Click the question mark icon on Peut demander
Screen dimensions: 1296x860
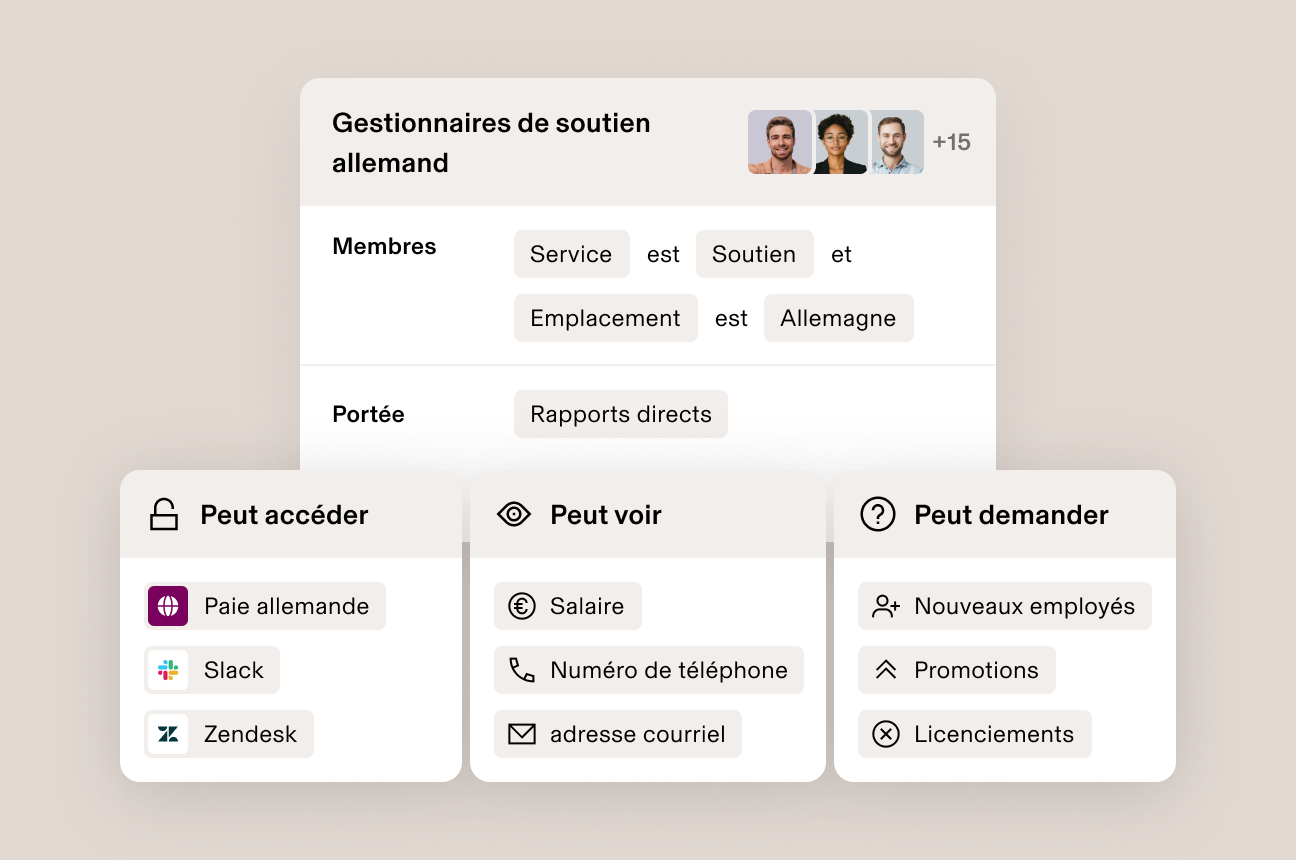point(877,514)
